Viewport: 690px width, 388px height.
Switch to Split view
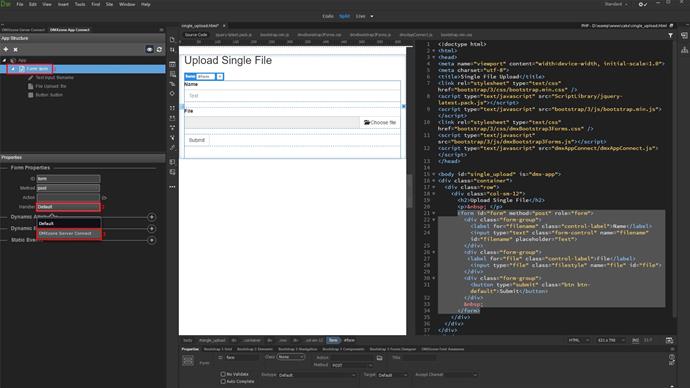345,16
